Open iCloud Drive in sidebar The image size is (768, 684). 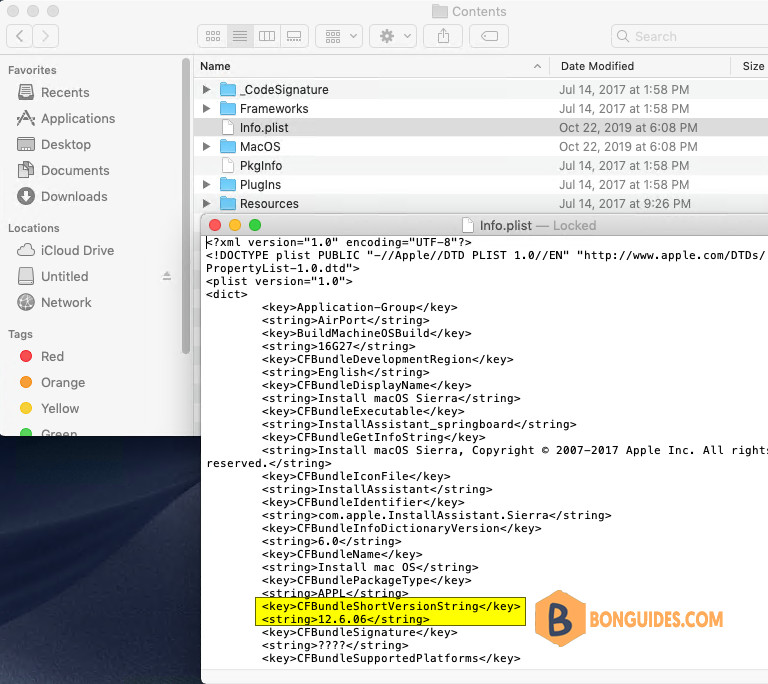[66, 250]
